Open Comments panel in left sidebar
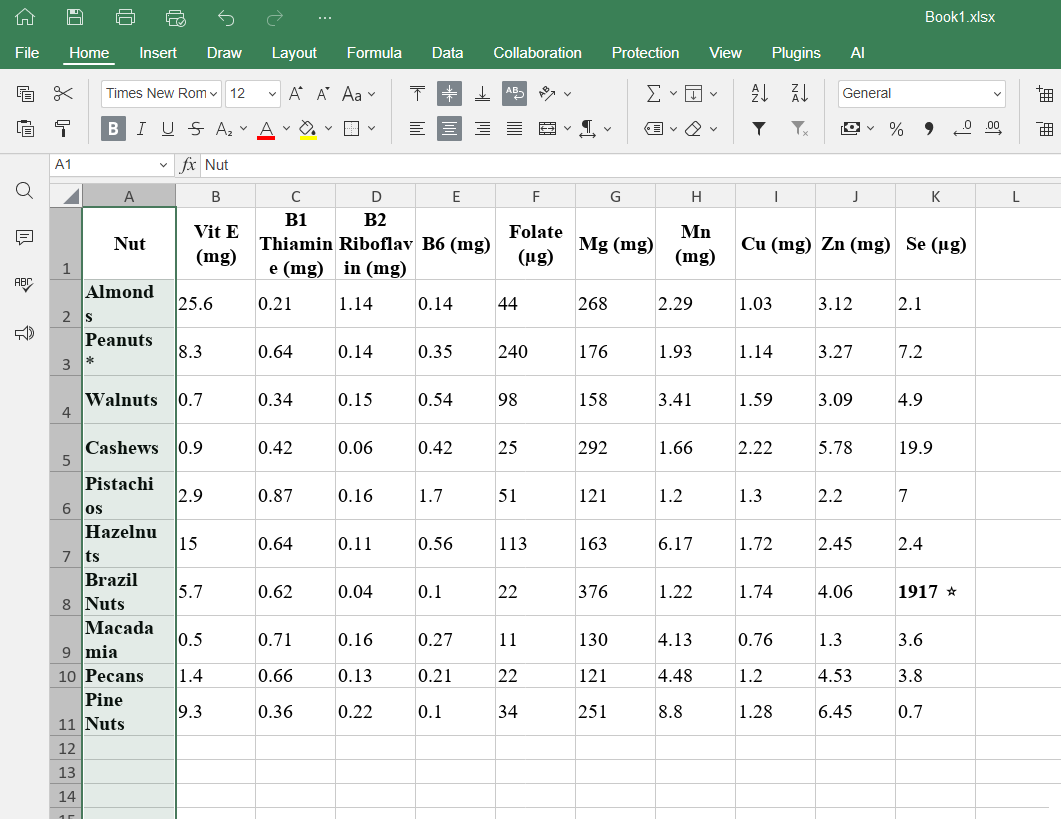Viewport: 1061px width, 819px height. 25,237
